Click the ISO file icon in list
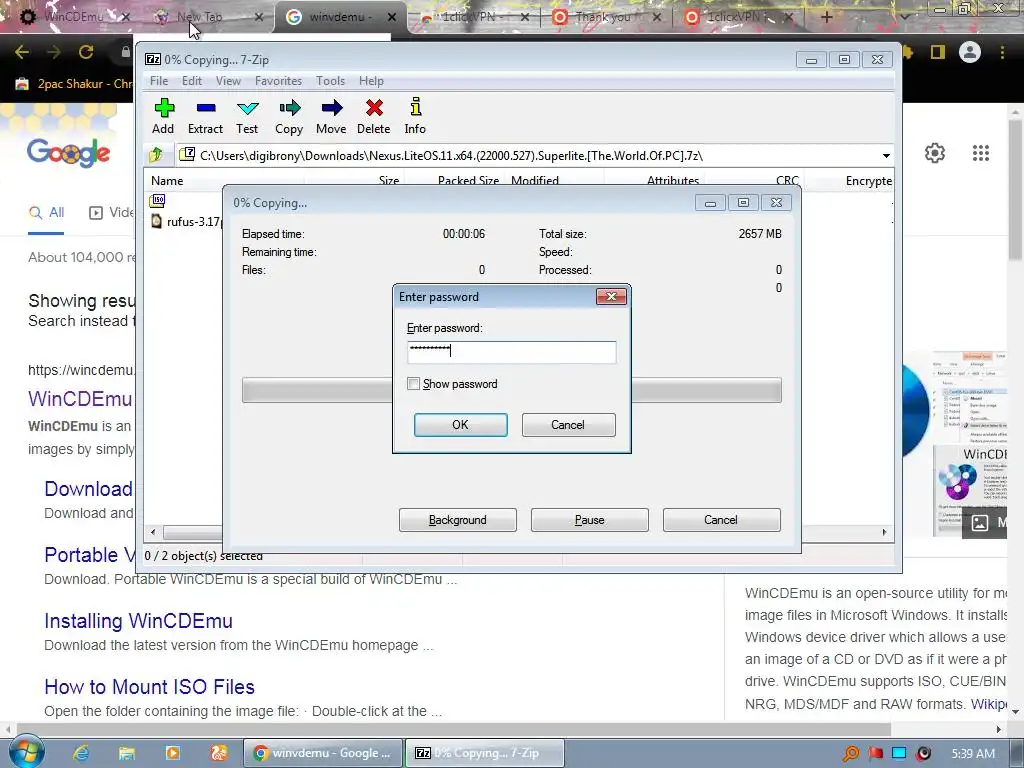The width and height of the screenshot is (1024, 768). pyautogui.click(x=157, y=200)
